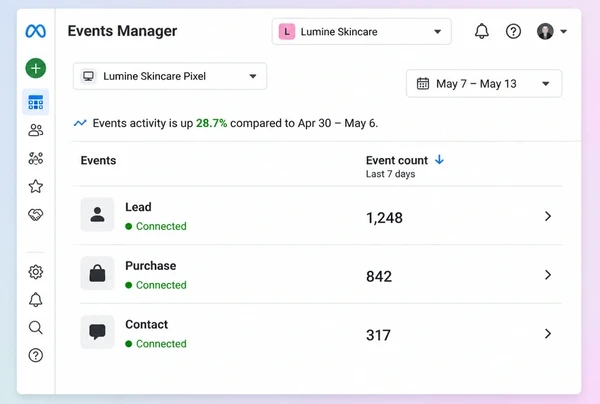Screen dimensions: 600x404
Task: Click the Events column header
Action: coord(98,160)
